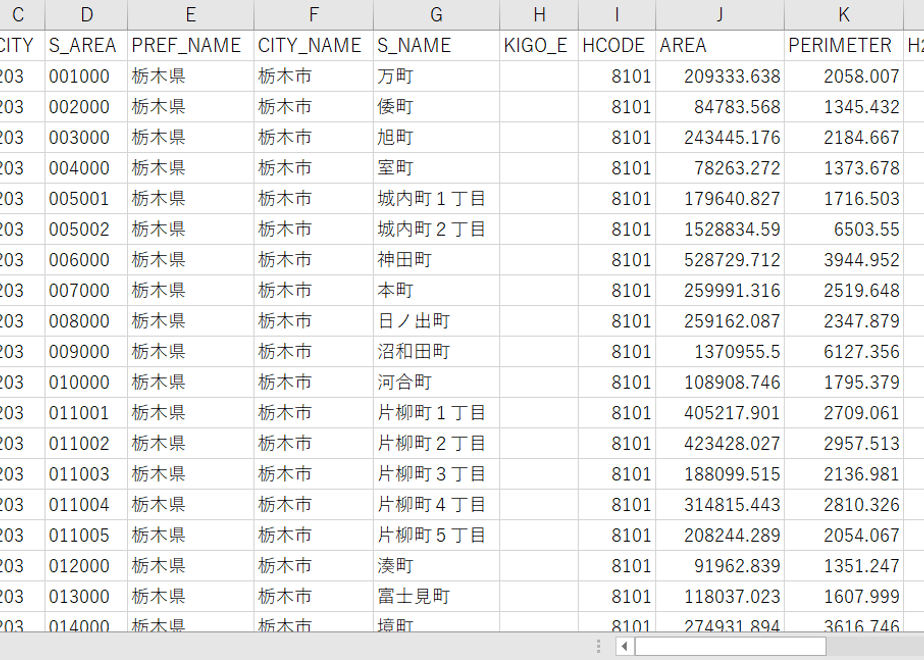Select cell containing 河合町

436,382
